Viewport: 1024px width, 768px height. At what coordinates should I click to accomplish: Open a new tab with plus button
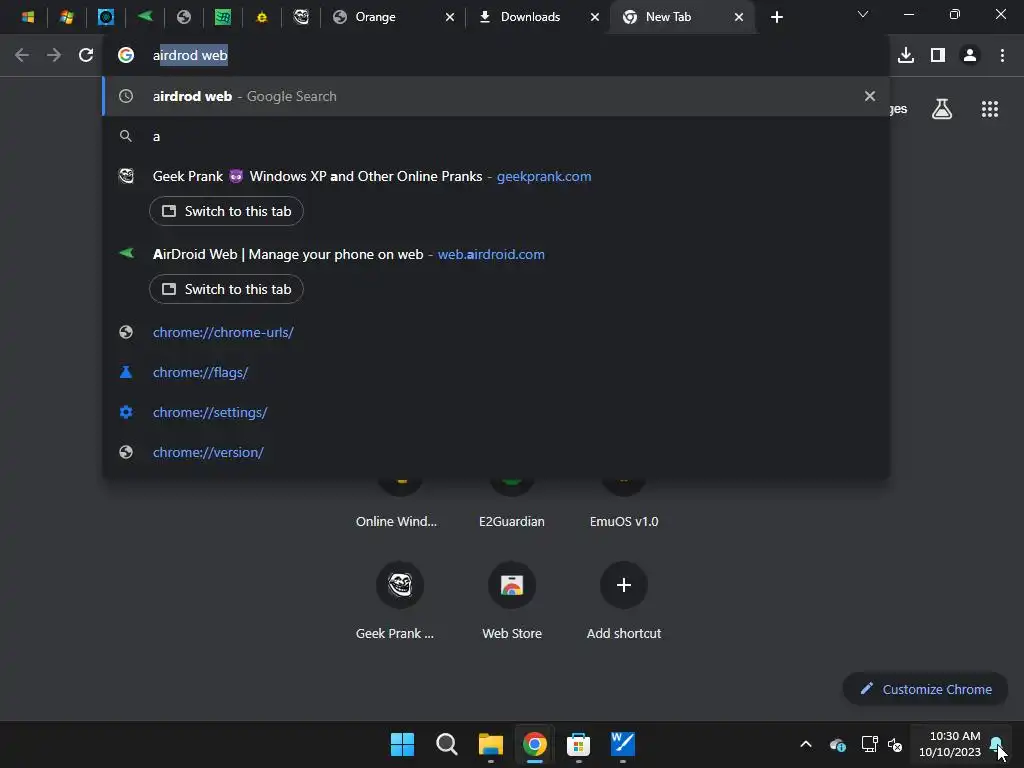point(776,17)
